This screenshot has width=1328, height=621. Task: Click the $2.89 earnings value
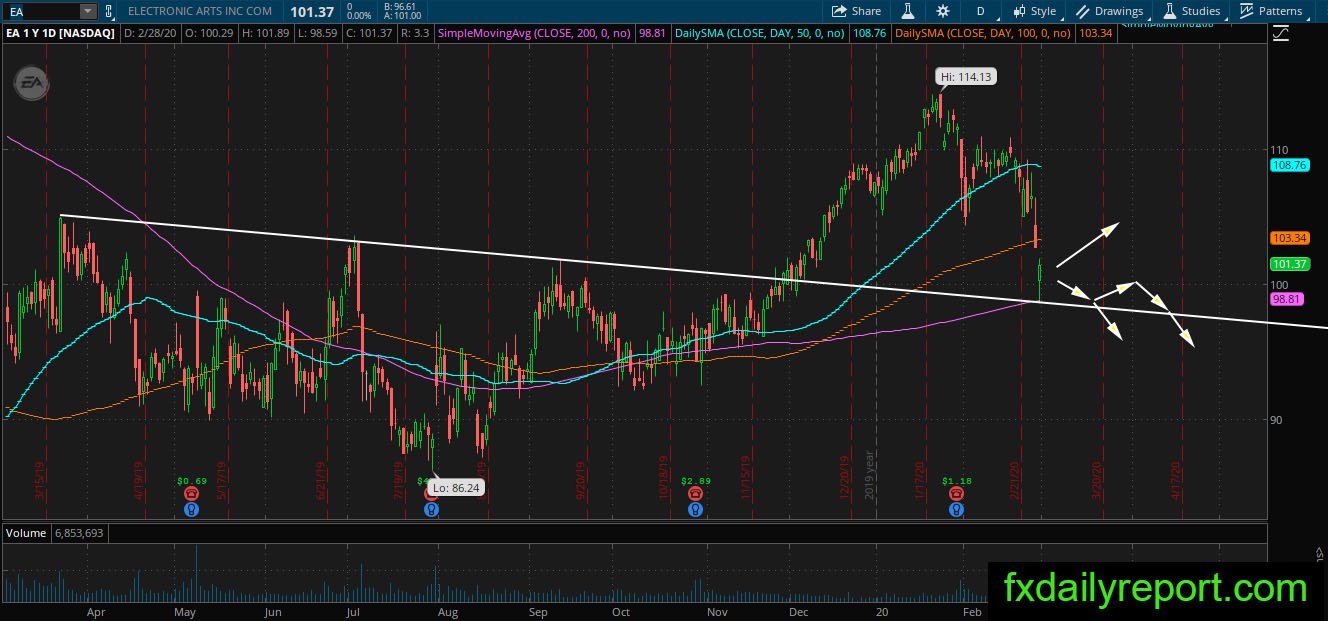click(695, 481)
